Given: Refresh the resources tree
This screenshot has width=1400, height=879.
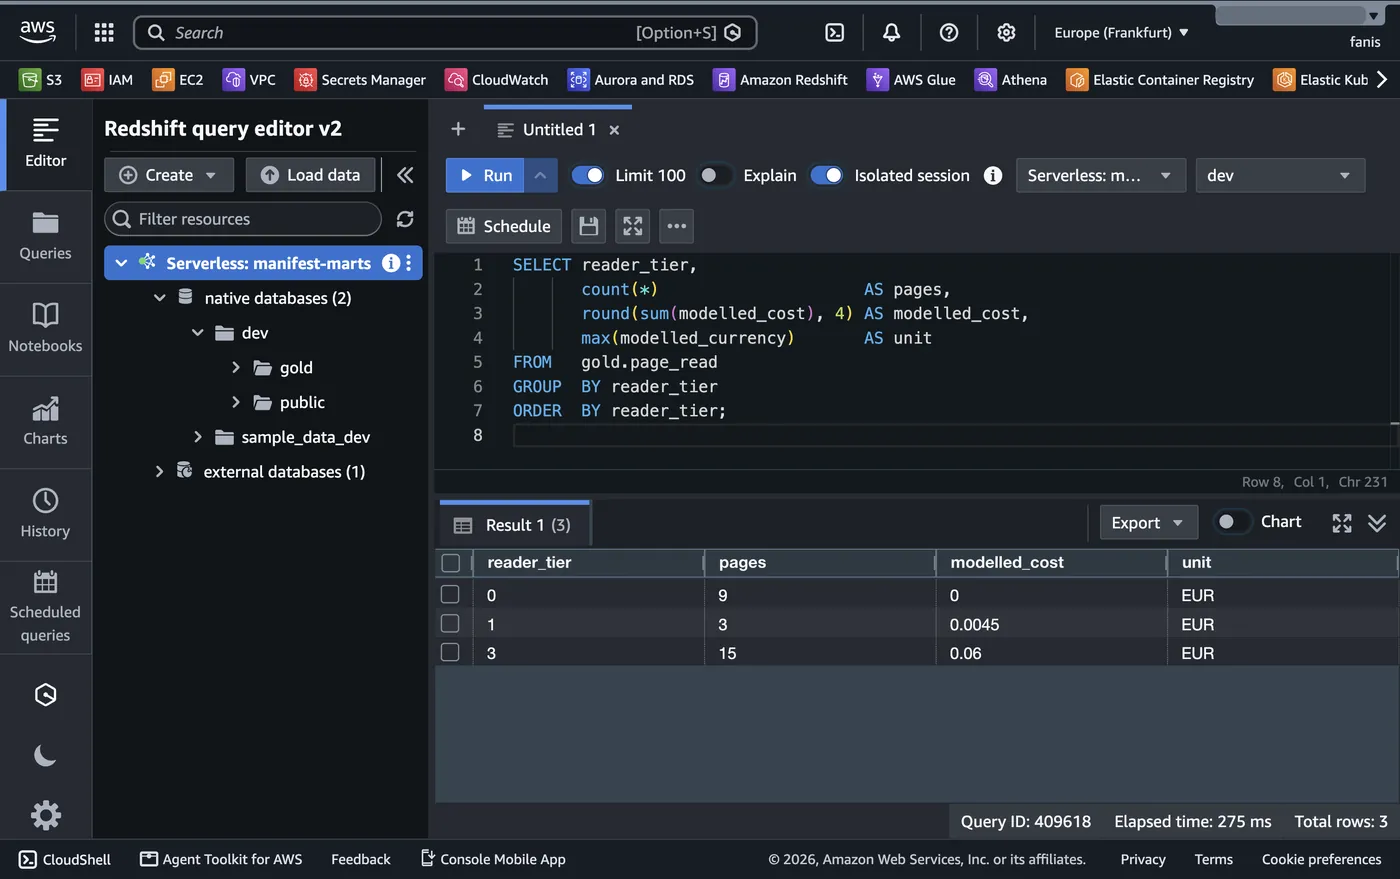Looking at the screenshot, I should click(x=405, y=219).
